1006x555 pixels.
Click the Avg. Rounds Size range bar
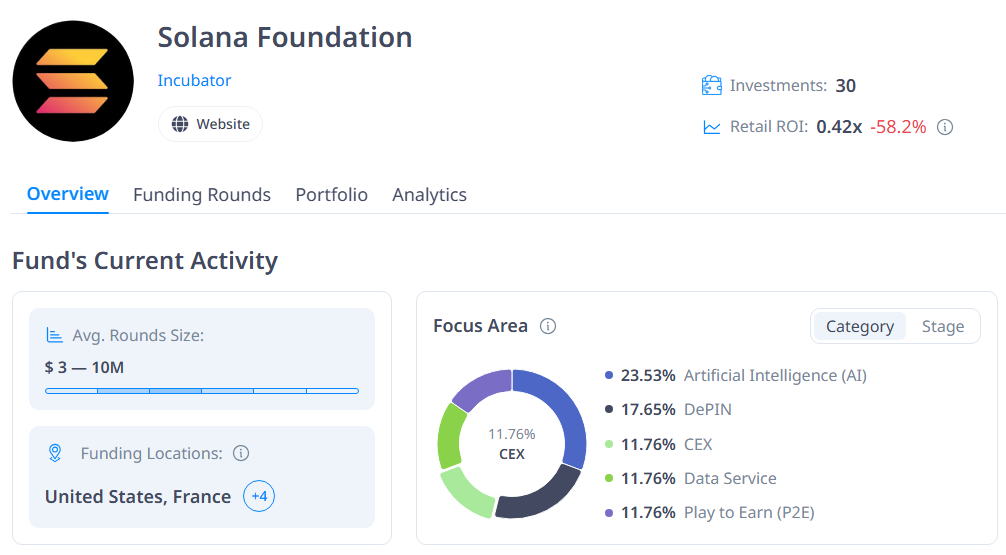coord(202,391)
